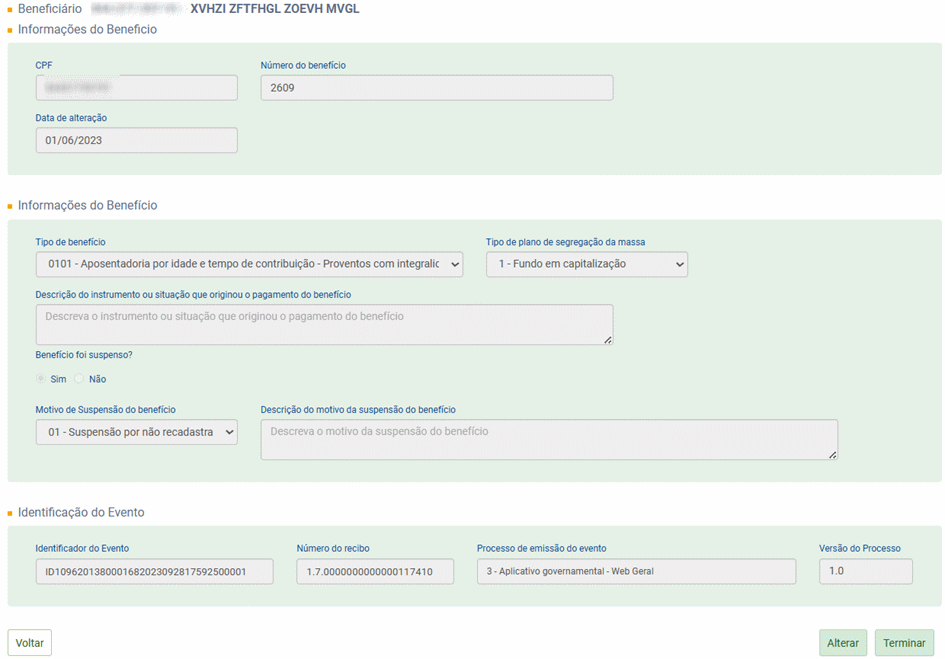The width and height of the screenshot is (945, 659).
Task: Click the CPF input field
Action: (x=136, y=88)
